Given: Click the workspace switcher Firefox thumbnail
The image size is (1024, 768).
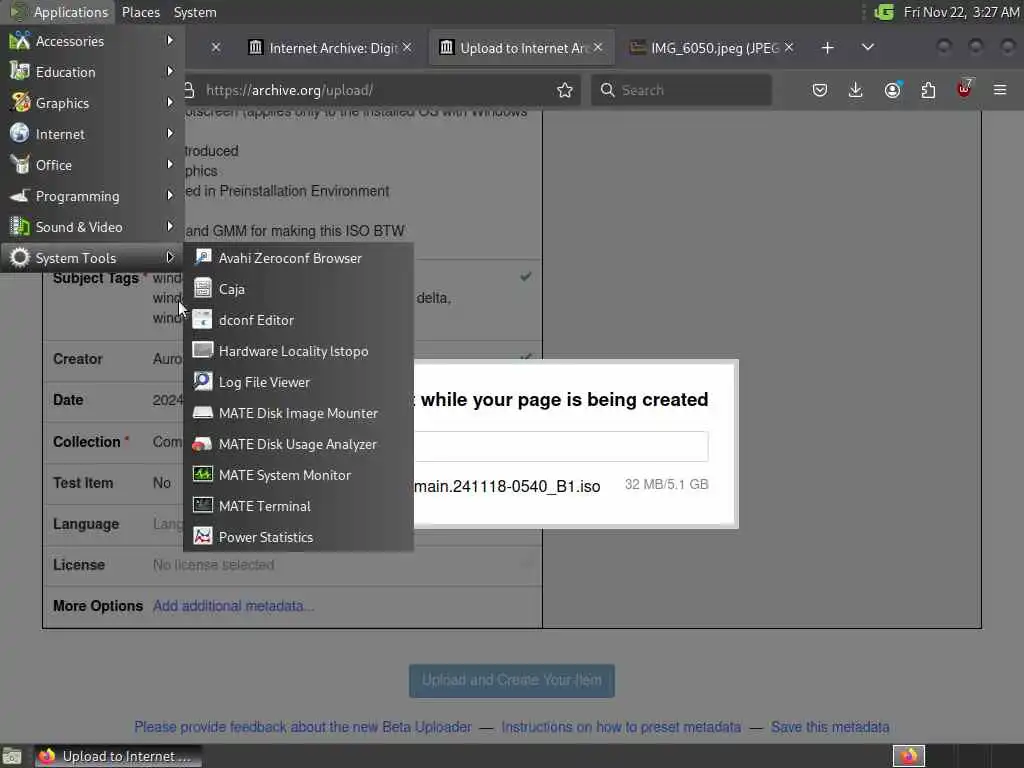Looking at the screenshot, I should pyautogui.click(x=908, y=756).
